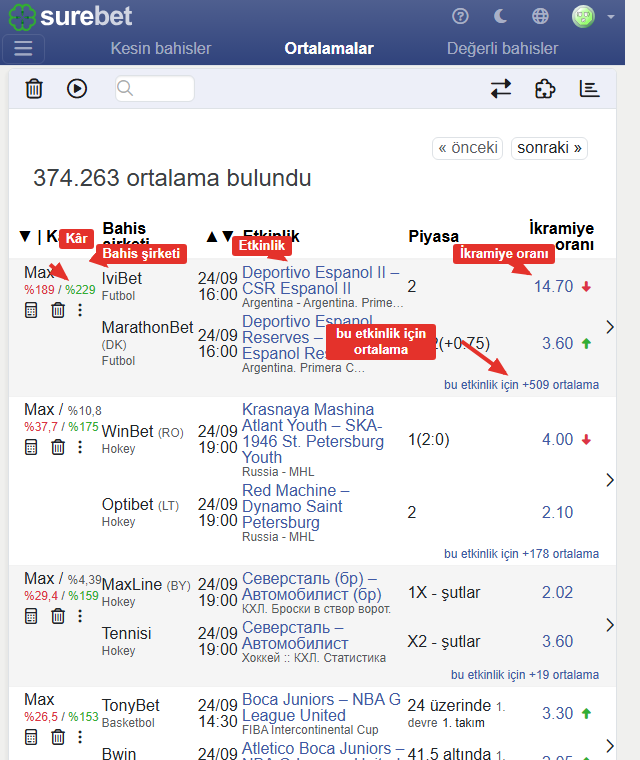Open calculator for TonyBet row
Image resolution: width=640 pixels, height=760 pixels.
click(x=31, y=737)
